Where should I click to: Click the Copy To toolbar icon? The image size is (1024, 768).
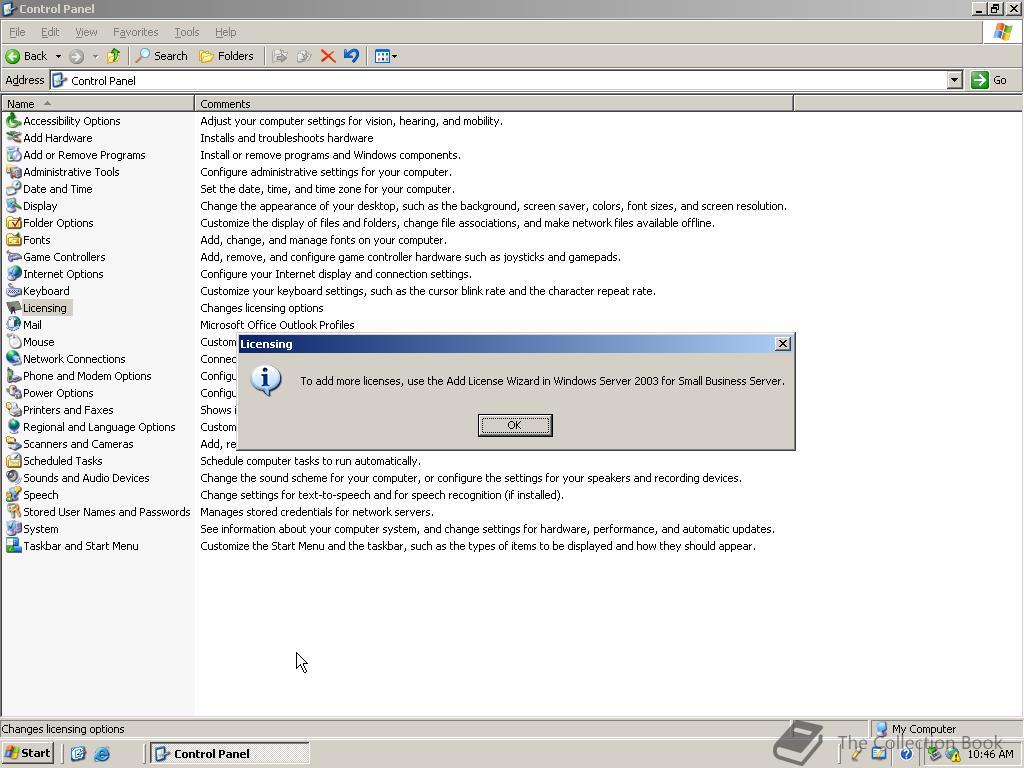tap(304, 56)
